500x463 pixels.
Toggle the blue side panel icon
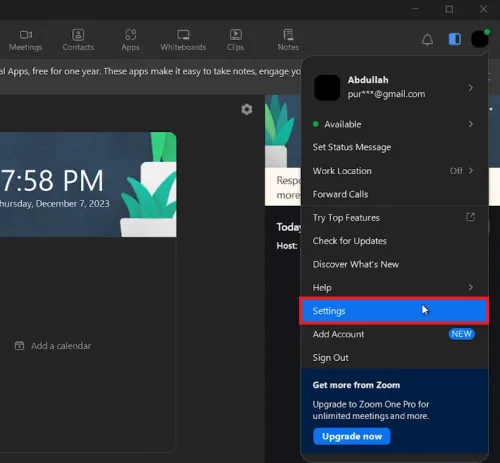(x=455, y=39)
